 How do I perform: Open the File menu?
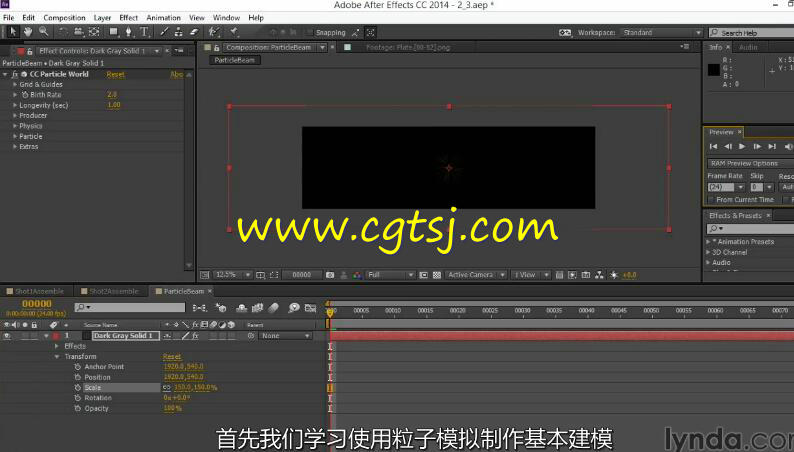pyautogui.click(x=9, y=18)
